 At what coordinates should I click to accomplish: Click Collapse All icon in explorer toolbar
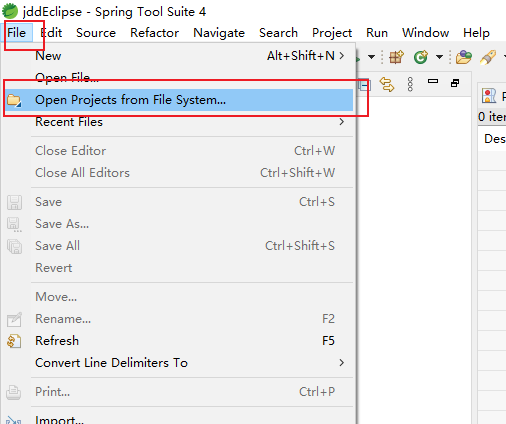tap(364, 85)
